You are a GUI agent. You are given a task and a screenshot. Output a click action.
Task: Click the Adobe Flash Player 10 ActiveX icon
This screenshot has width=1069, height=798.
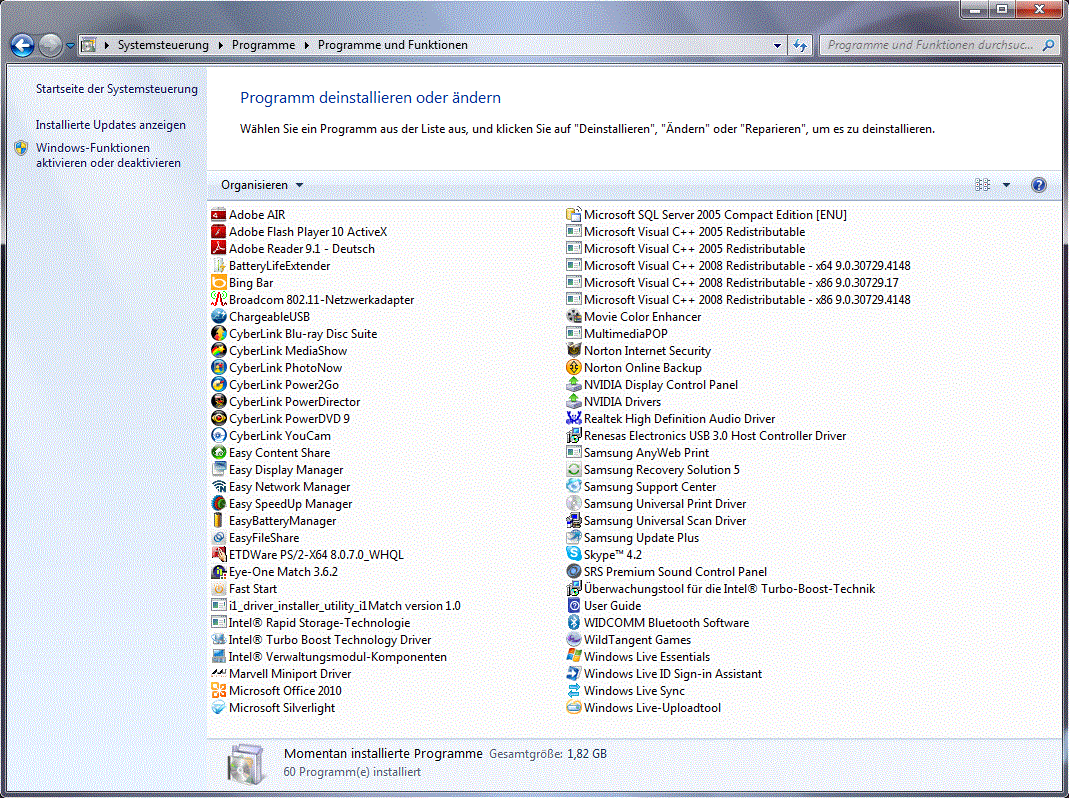pos(219,232)
